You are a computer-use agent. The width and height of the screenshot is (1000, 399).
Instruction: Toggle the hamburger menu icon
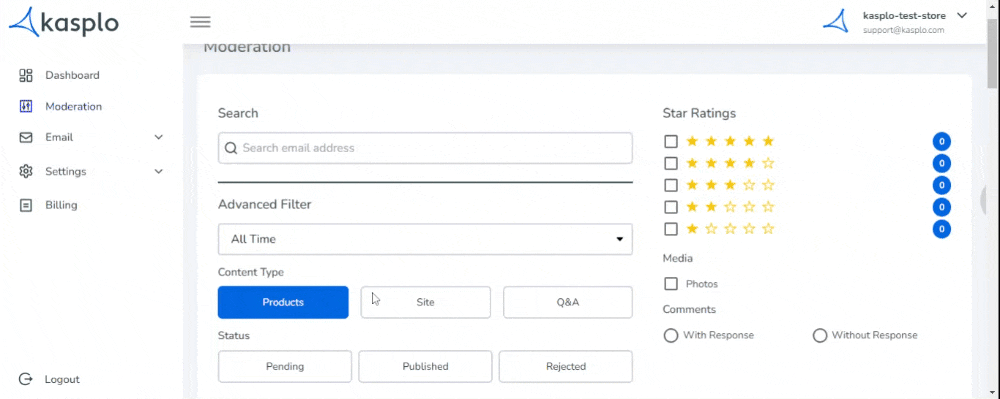point(200,22)
